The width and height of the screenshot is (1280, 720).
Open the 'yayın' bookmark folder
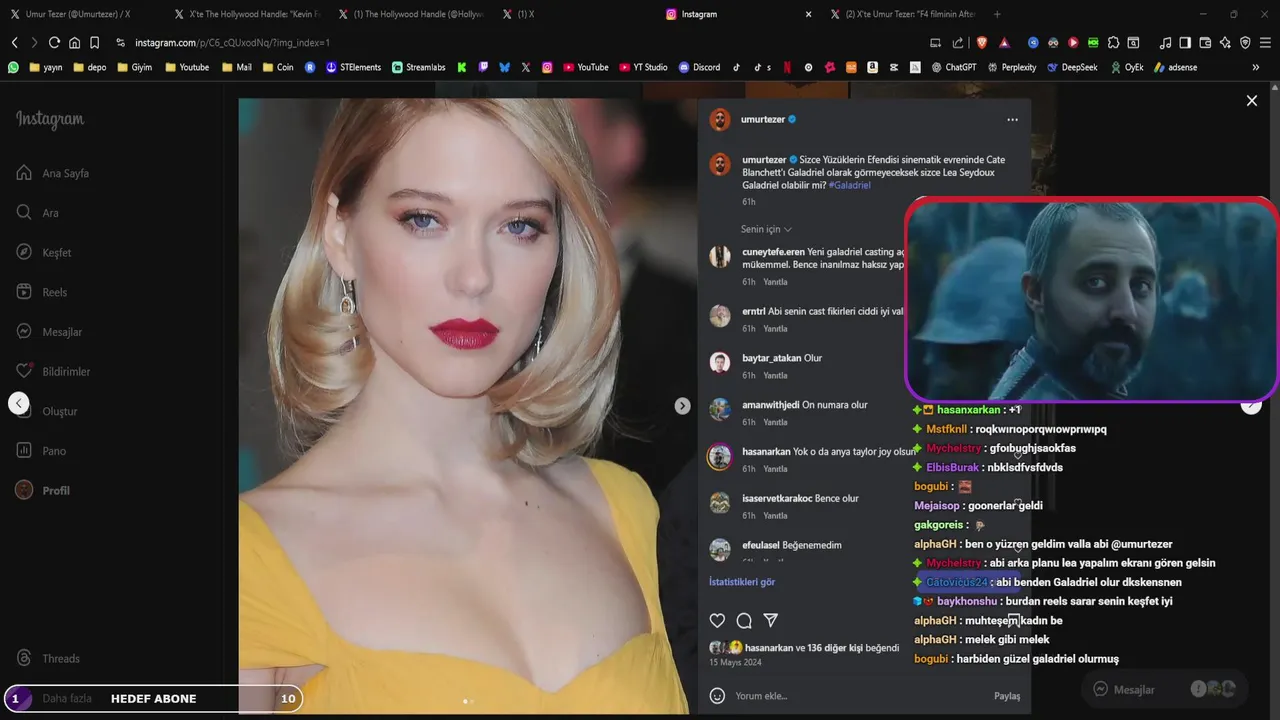click(x=45, y=67)
